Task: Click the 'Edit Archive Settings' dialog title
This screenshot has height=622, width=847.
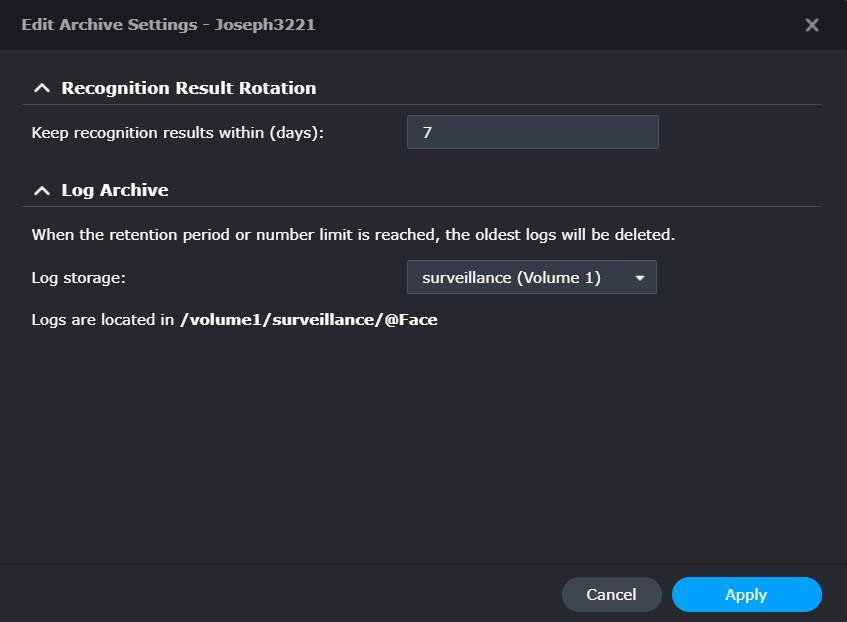Action: (x=110, y=25)
